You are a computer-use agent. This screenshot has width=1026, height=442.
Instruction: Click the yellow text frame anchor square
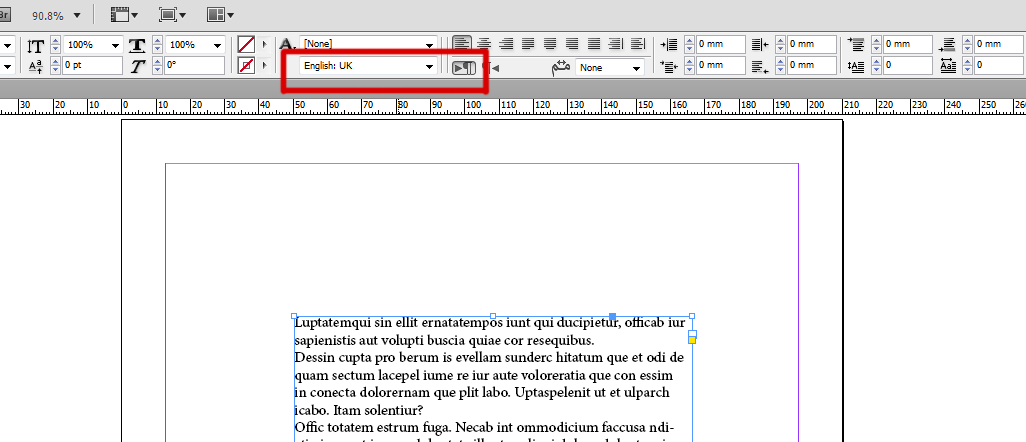coord(692,340)
